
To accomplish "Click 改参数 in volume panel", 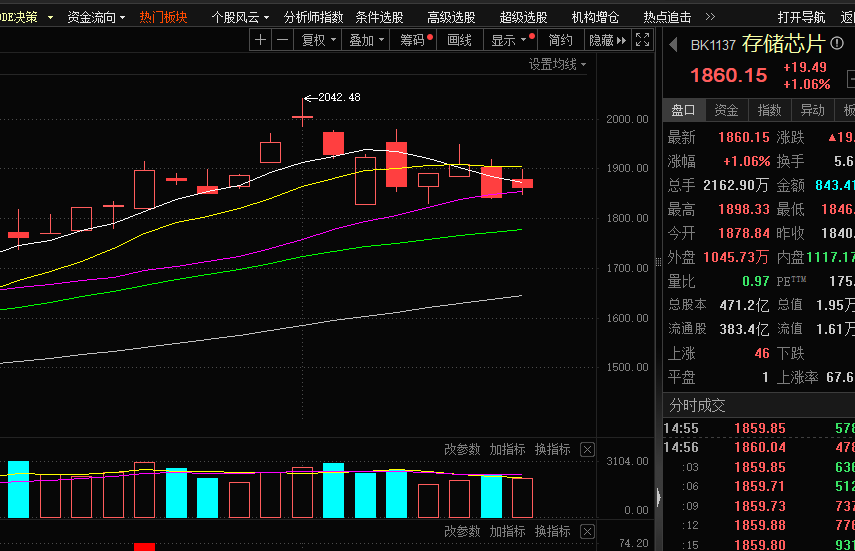I will coord(462,450).
